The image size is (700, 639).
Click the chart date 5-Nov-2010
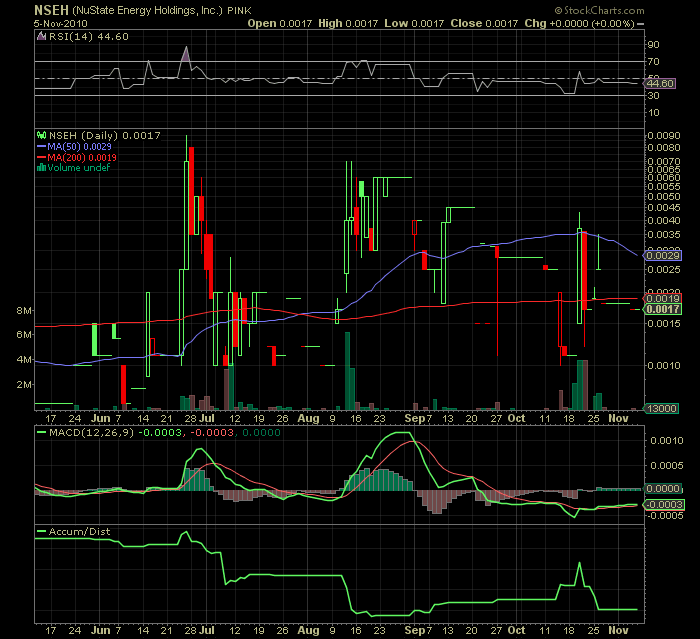61,24
